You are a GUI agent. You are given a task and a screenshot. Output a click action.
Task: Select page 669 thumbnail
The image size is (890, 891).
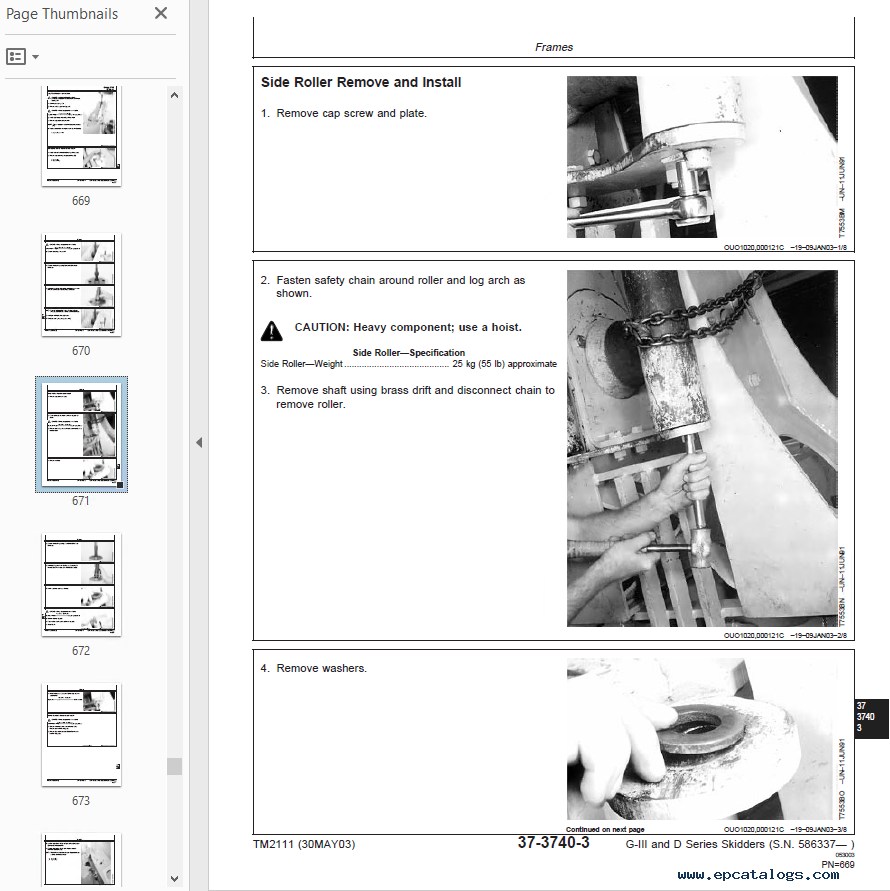(x=81, y=136)
